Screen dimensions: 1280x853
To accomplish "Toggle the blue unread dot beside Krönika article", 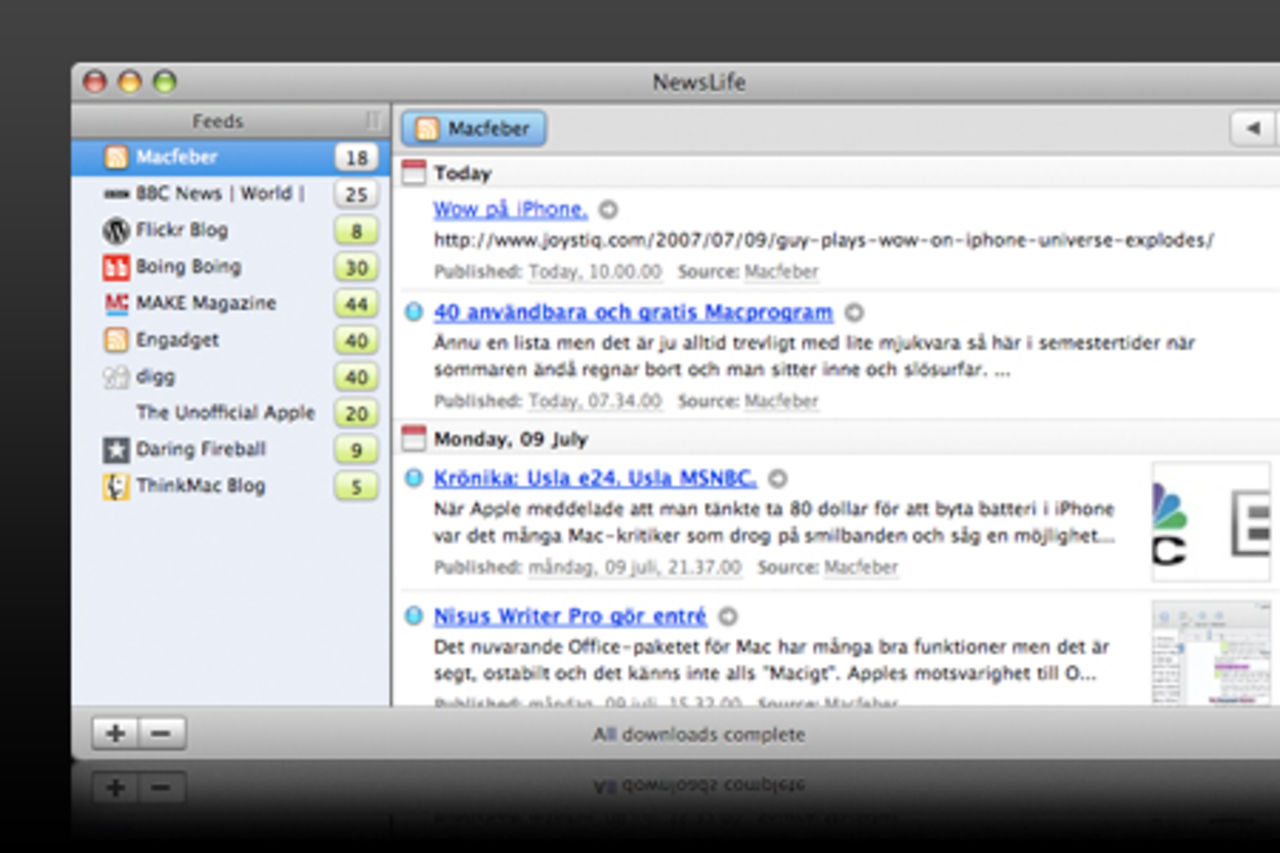I will pos(414,478).
